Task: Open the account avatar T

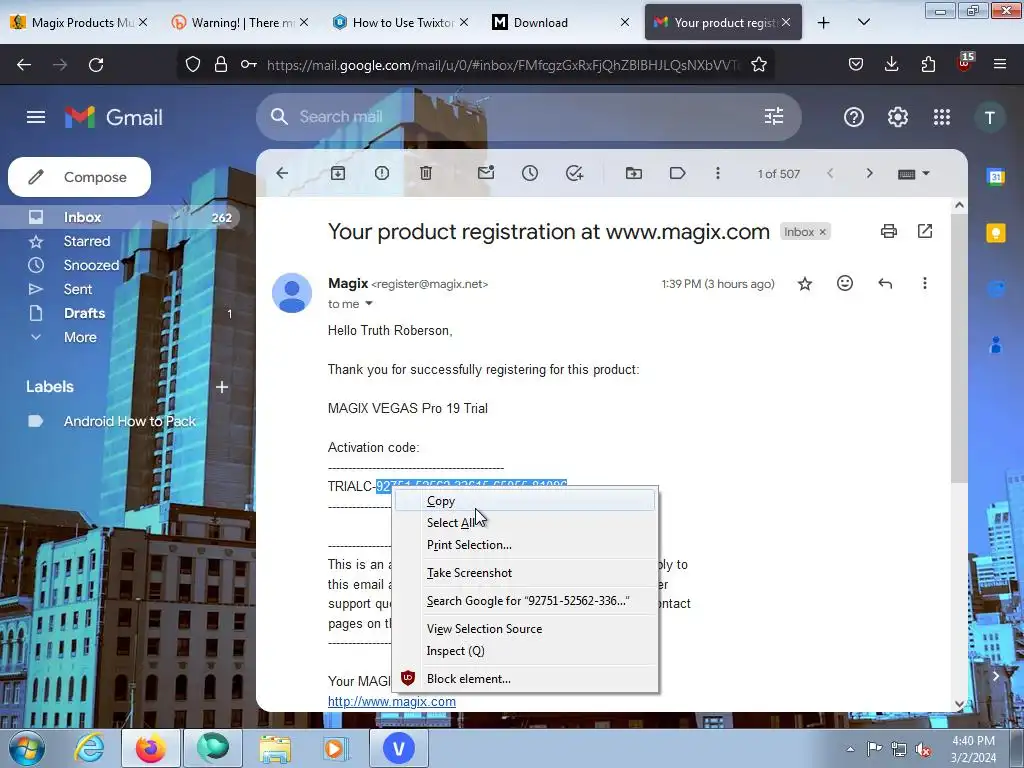Action: [990, 118]
